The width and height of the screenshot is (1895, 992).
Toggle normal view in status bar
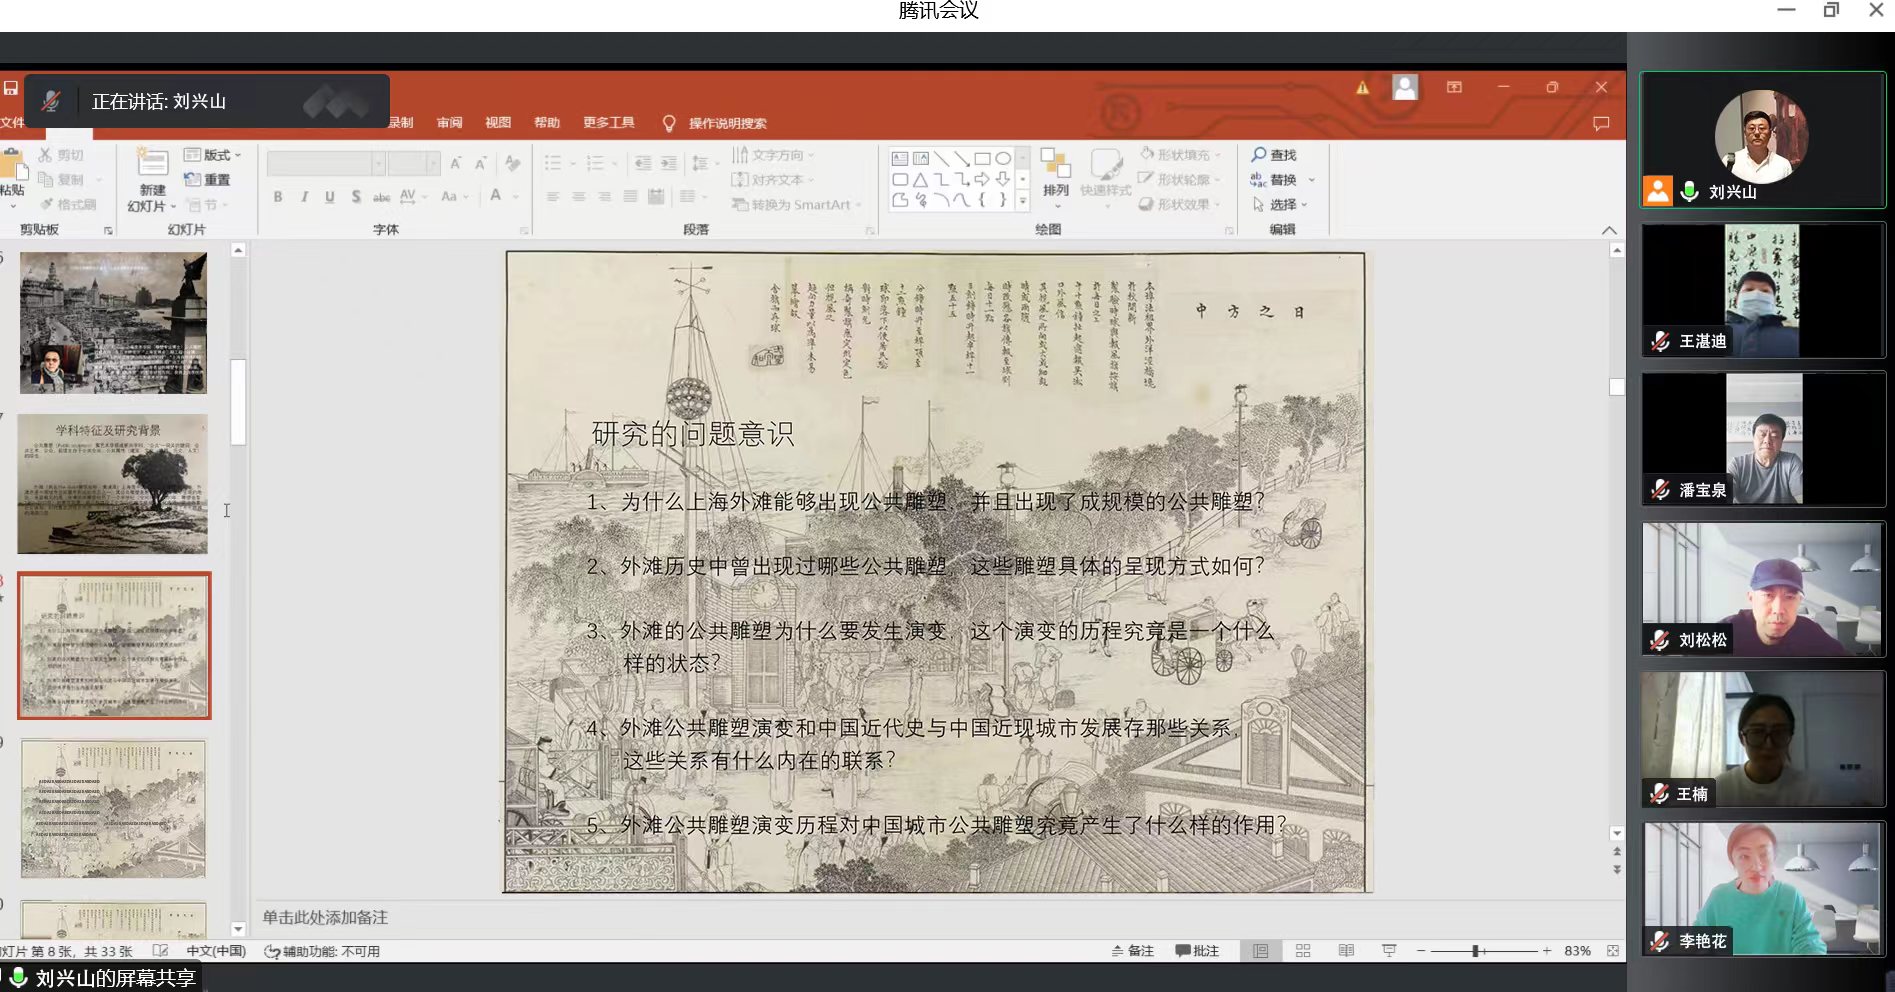(1260, 951)
